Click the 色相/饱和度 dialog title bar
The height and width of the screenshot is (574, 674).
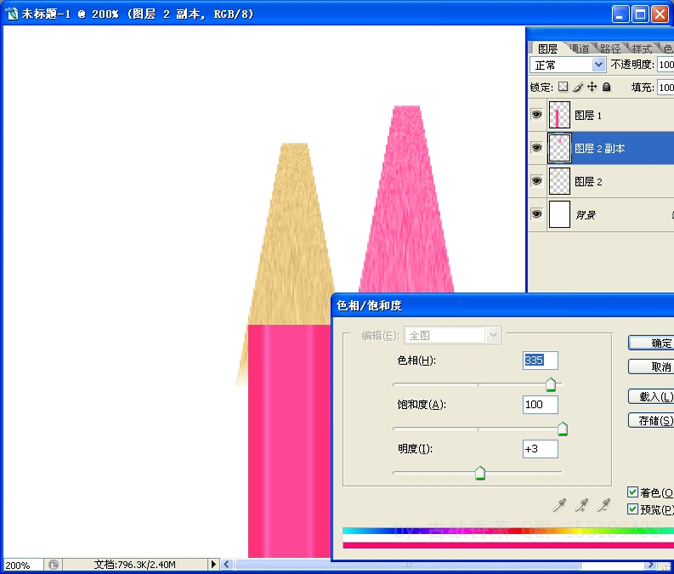click(x=503, y=305)
